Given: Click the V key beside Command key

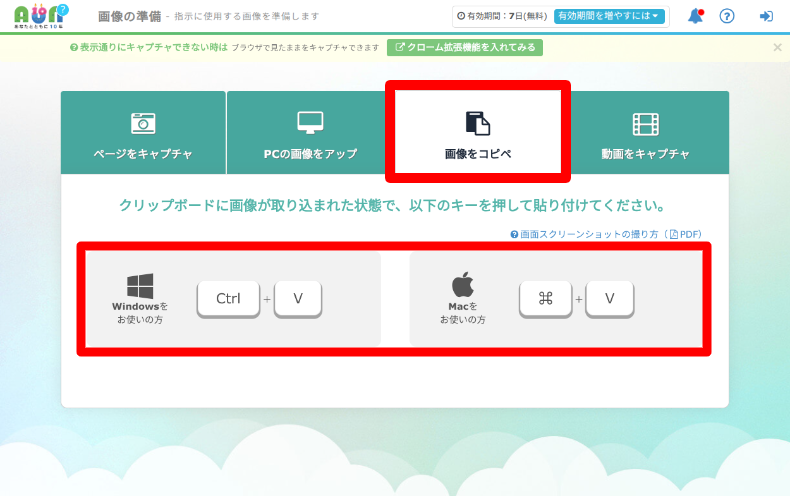Looking at the screenshot, I should (610, 299).
